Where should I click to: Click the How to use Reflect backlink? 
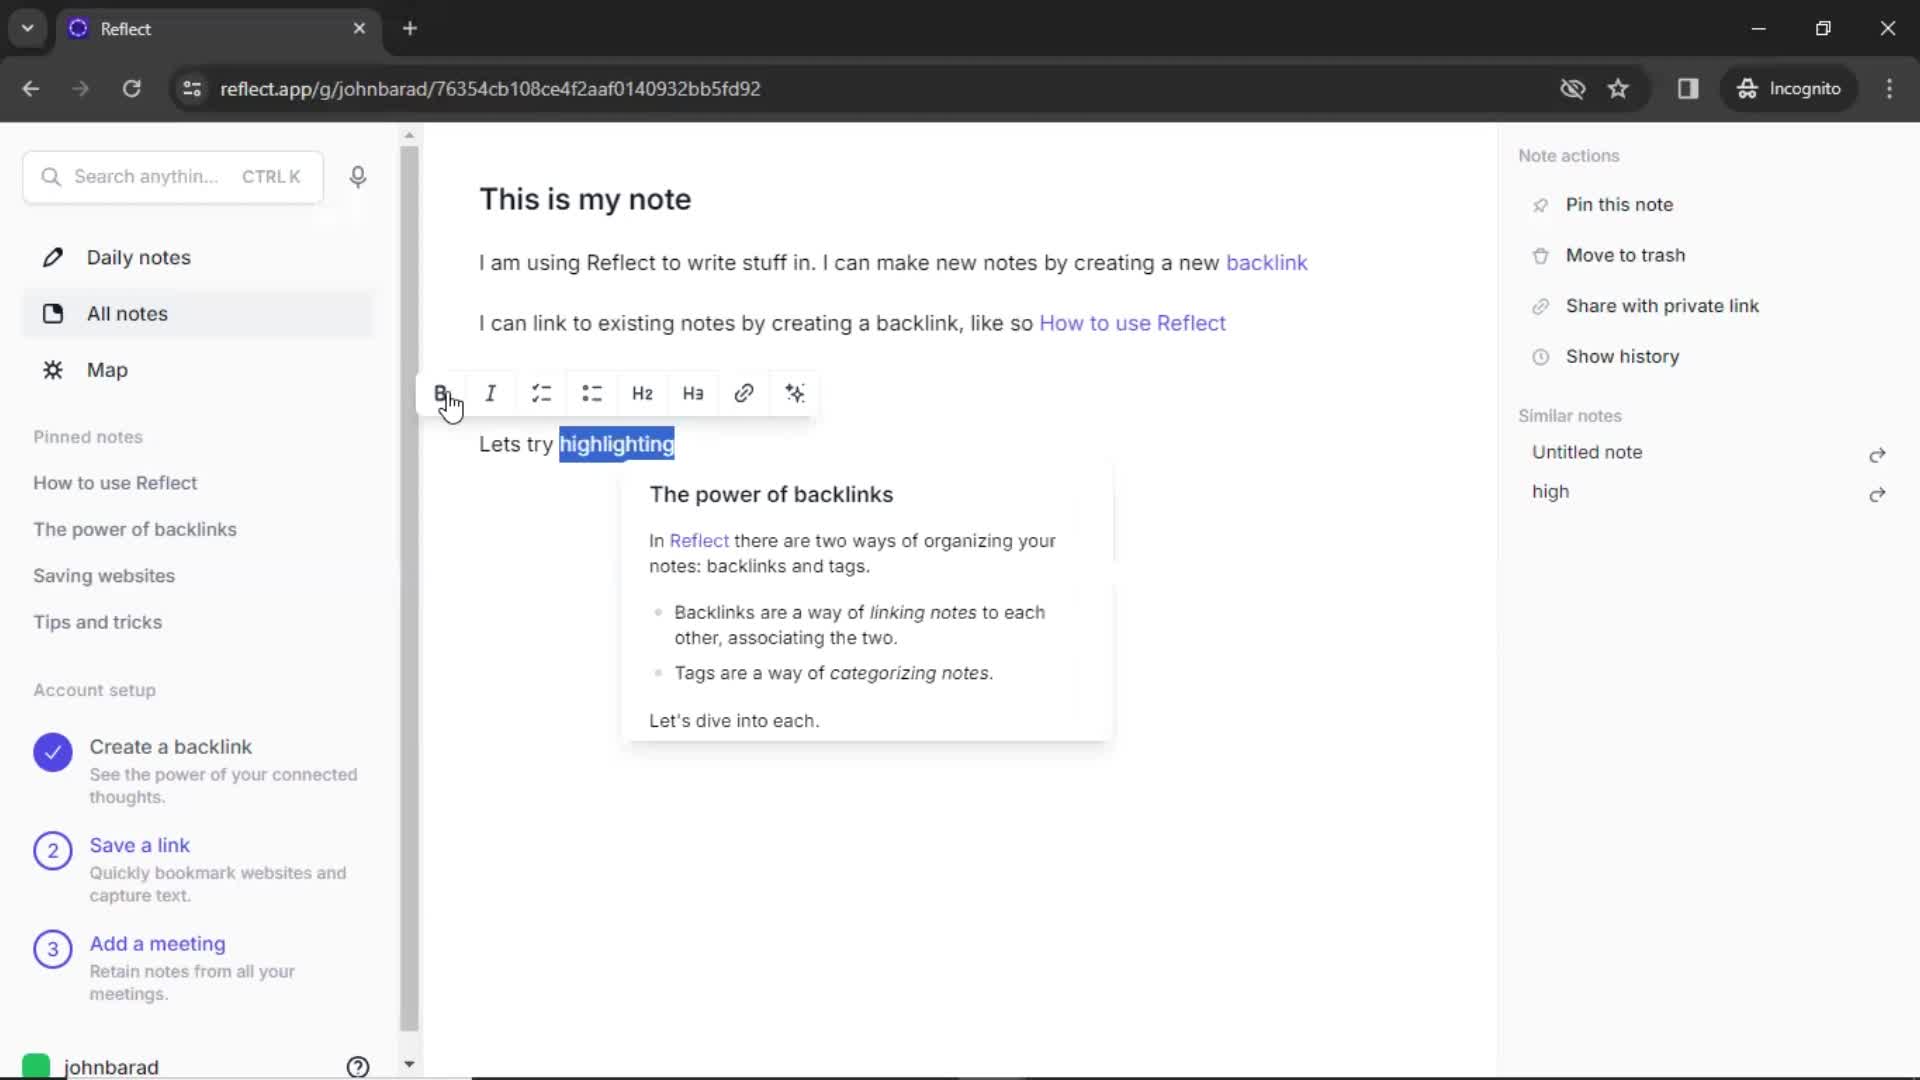(1131, 322)
